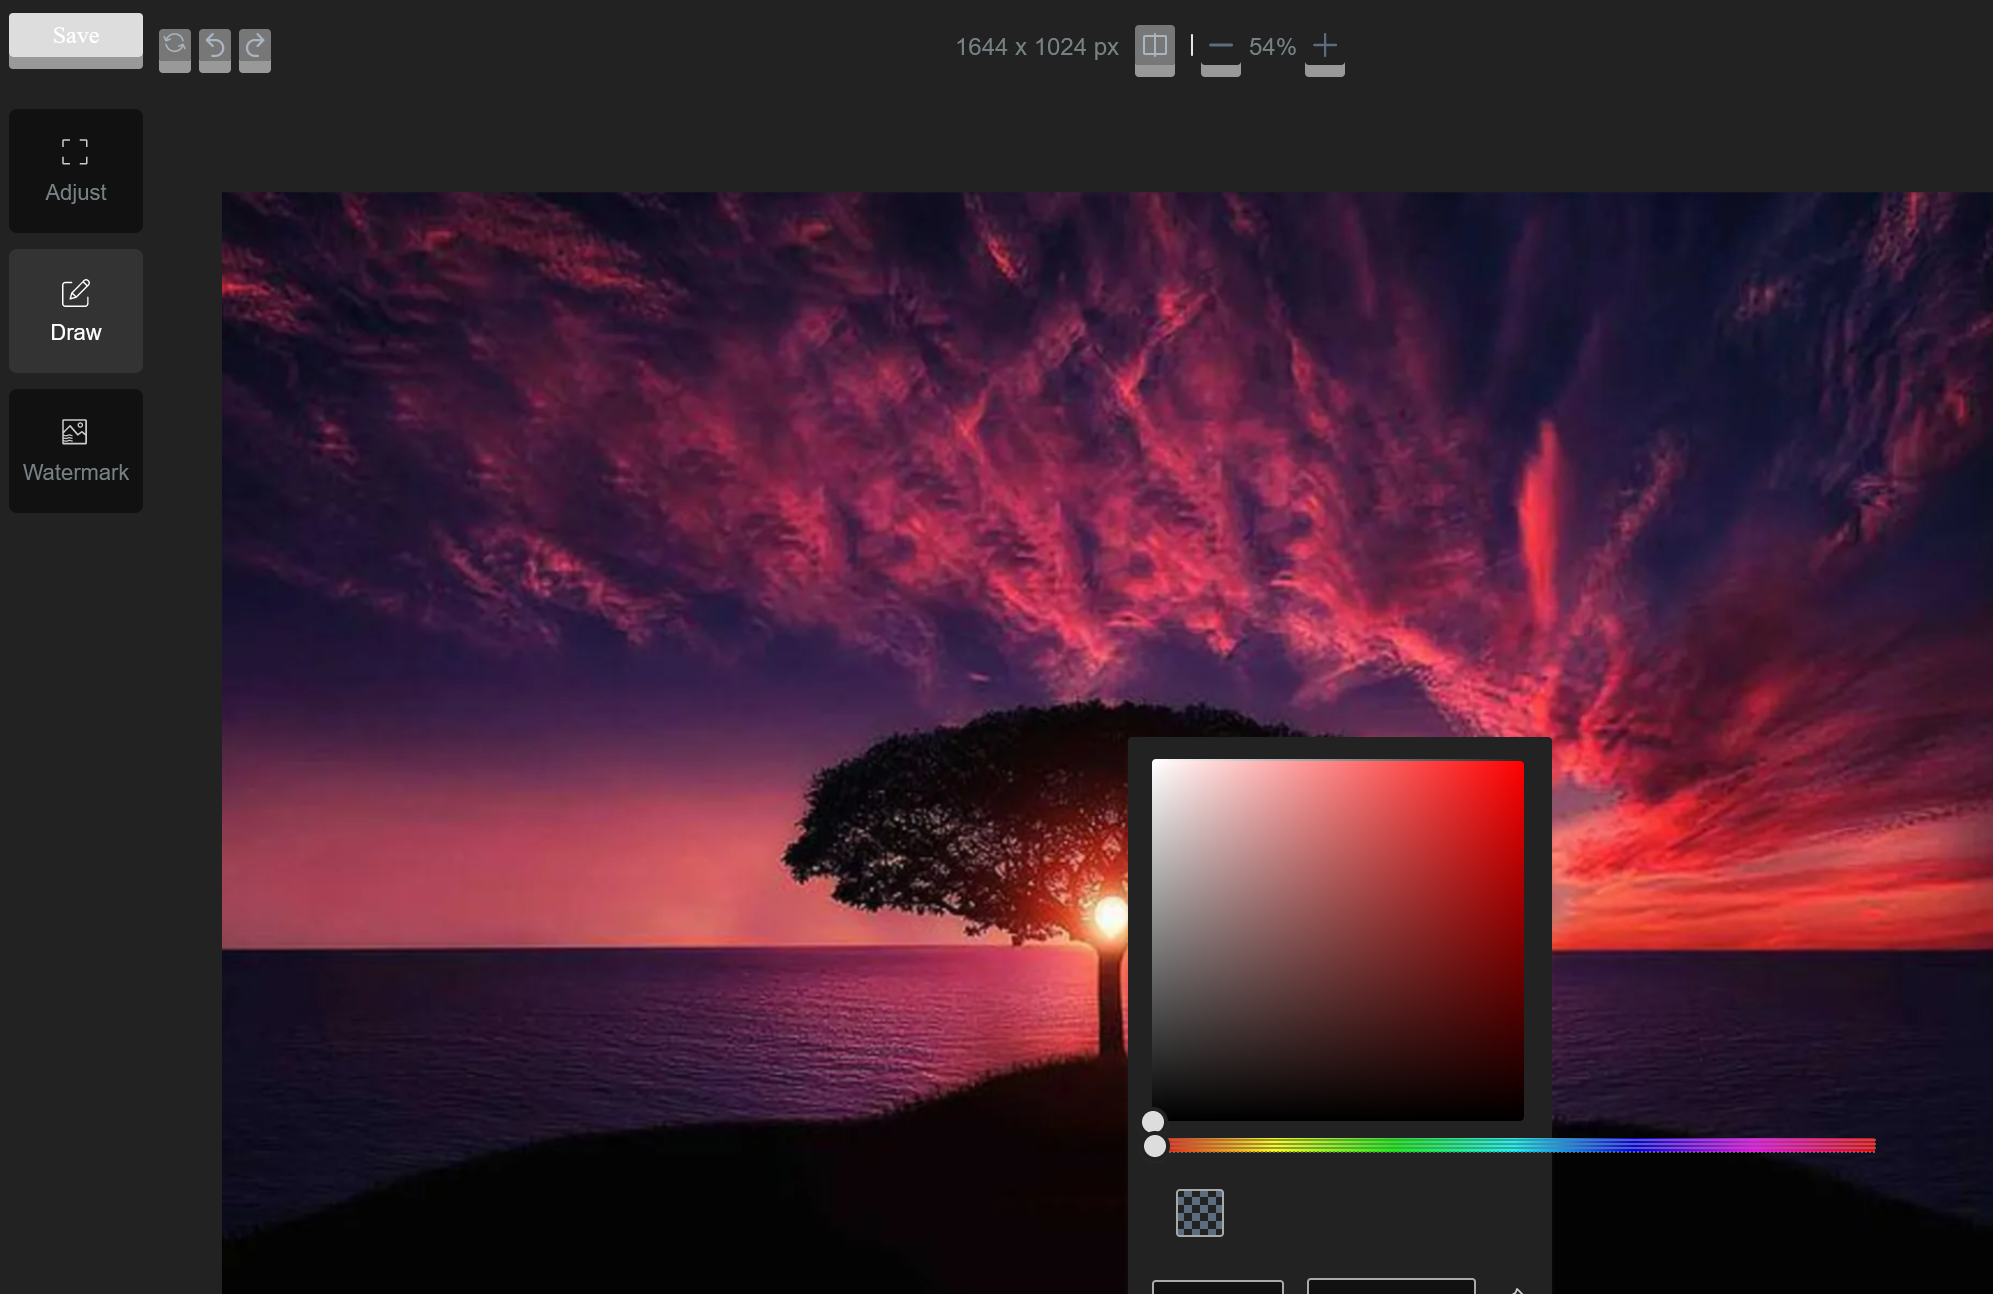This screenshot has height=1294, width=1993.
Task: Click the reset changes icon
Action: point(174,46)
